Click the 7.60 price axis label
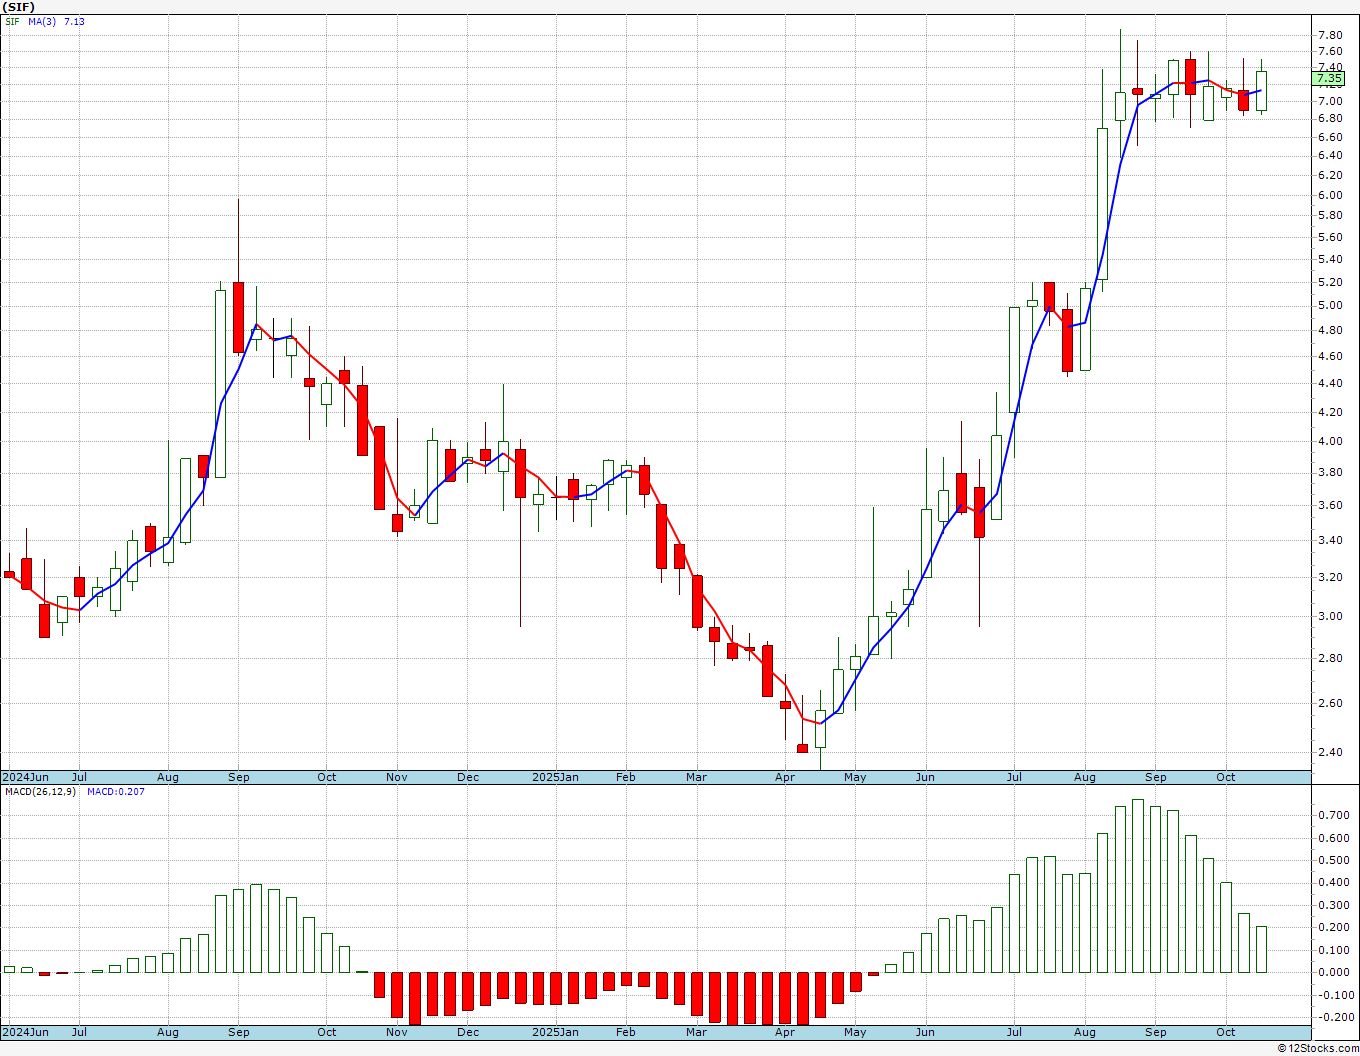Viewport: 1360px width, 1056px height. click(x=1329, y=52)
